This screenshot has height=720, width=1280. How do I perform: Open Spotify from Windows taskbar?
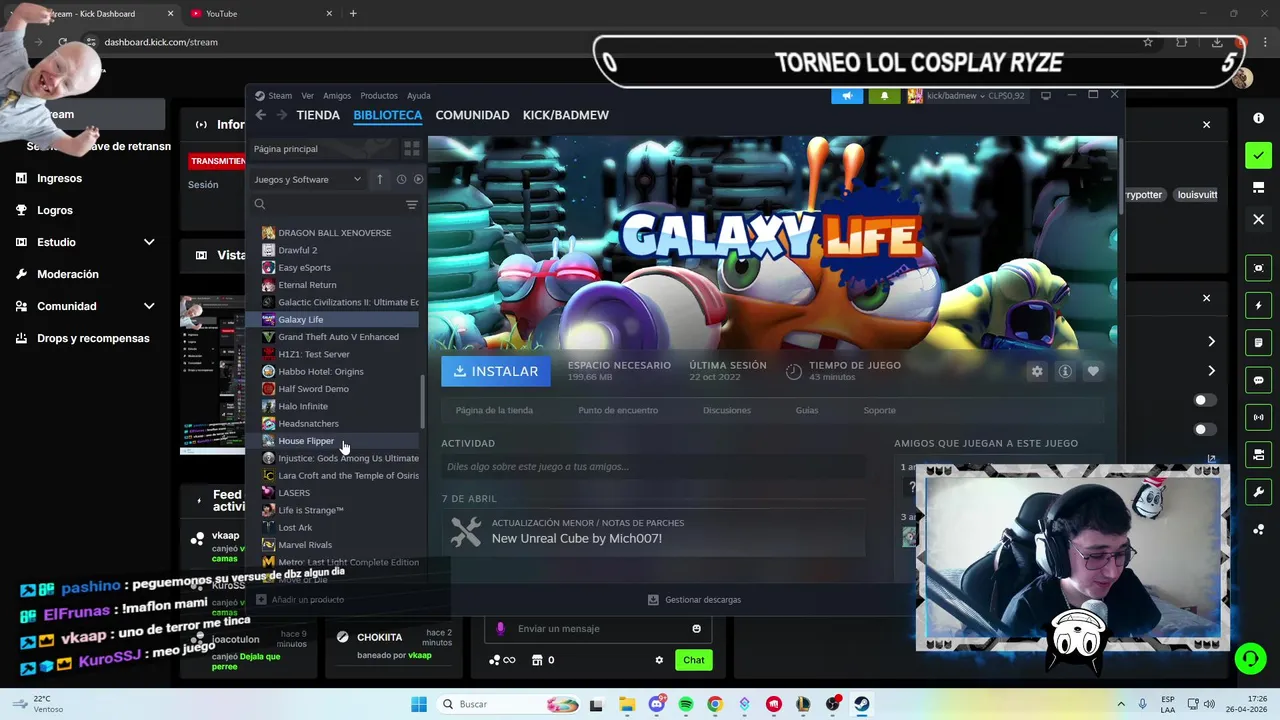686,704
